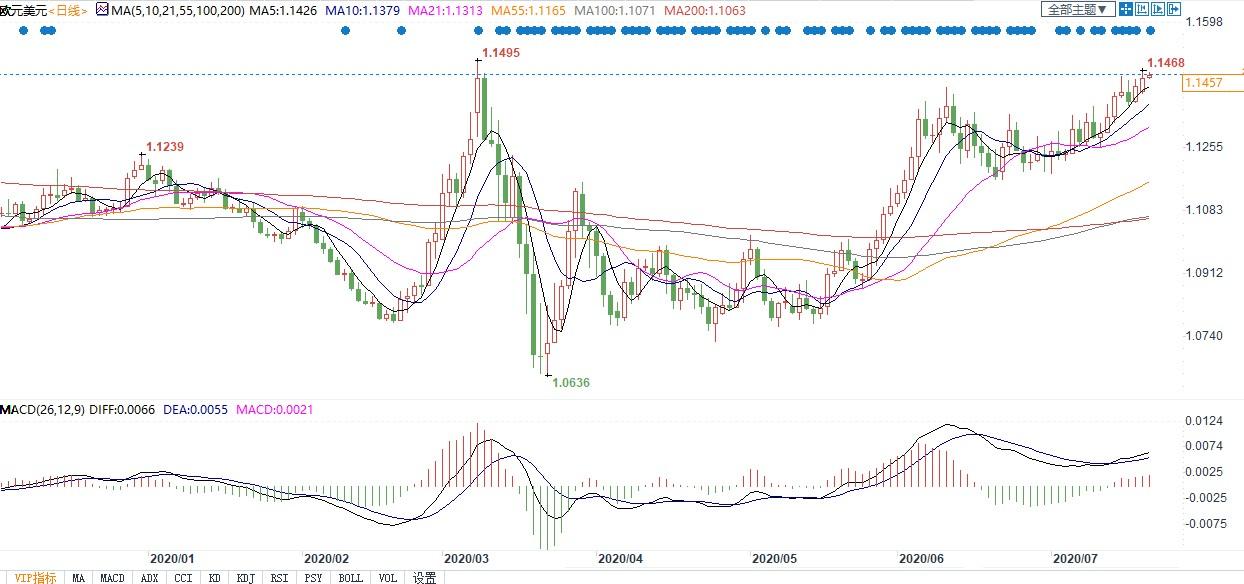The image size is (1244, 584).
Task: Click the 1.1457 current price tag
Action: coord(1203,83)
